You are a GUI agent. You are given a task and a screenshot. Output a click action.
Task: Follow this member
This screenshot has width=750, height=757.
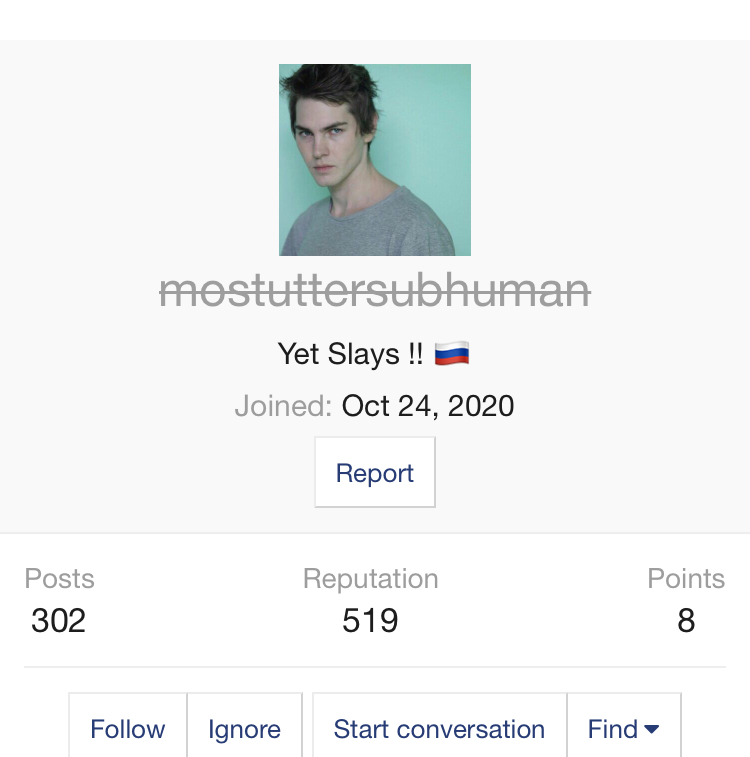127,727
